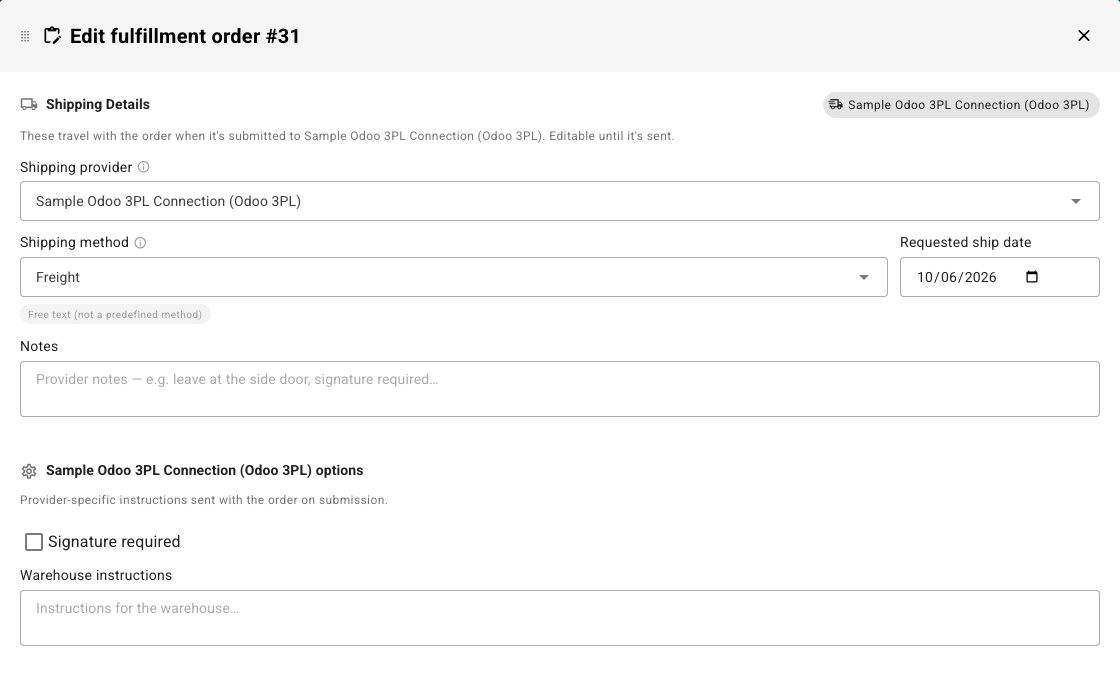Expand Shipping provider list via arrow
This screenshot has width=1120, height=680.
pos(1076,201)
